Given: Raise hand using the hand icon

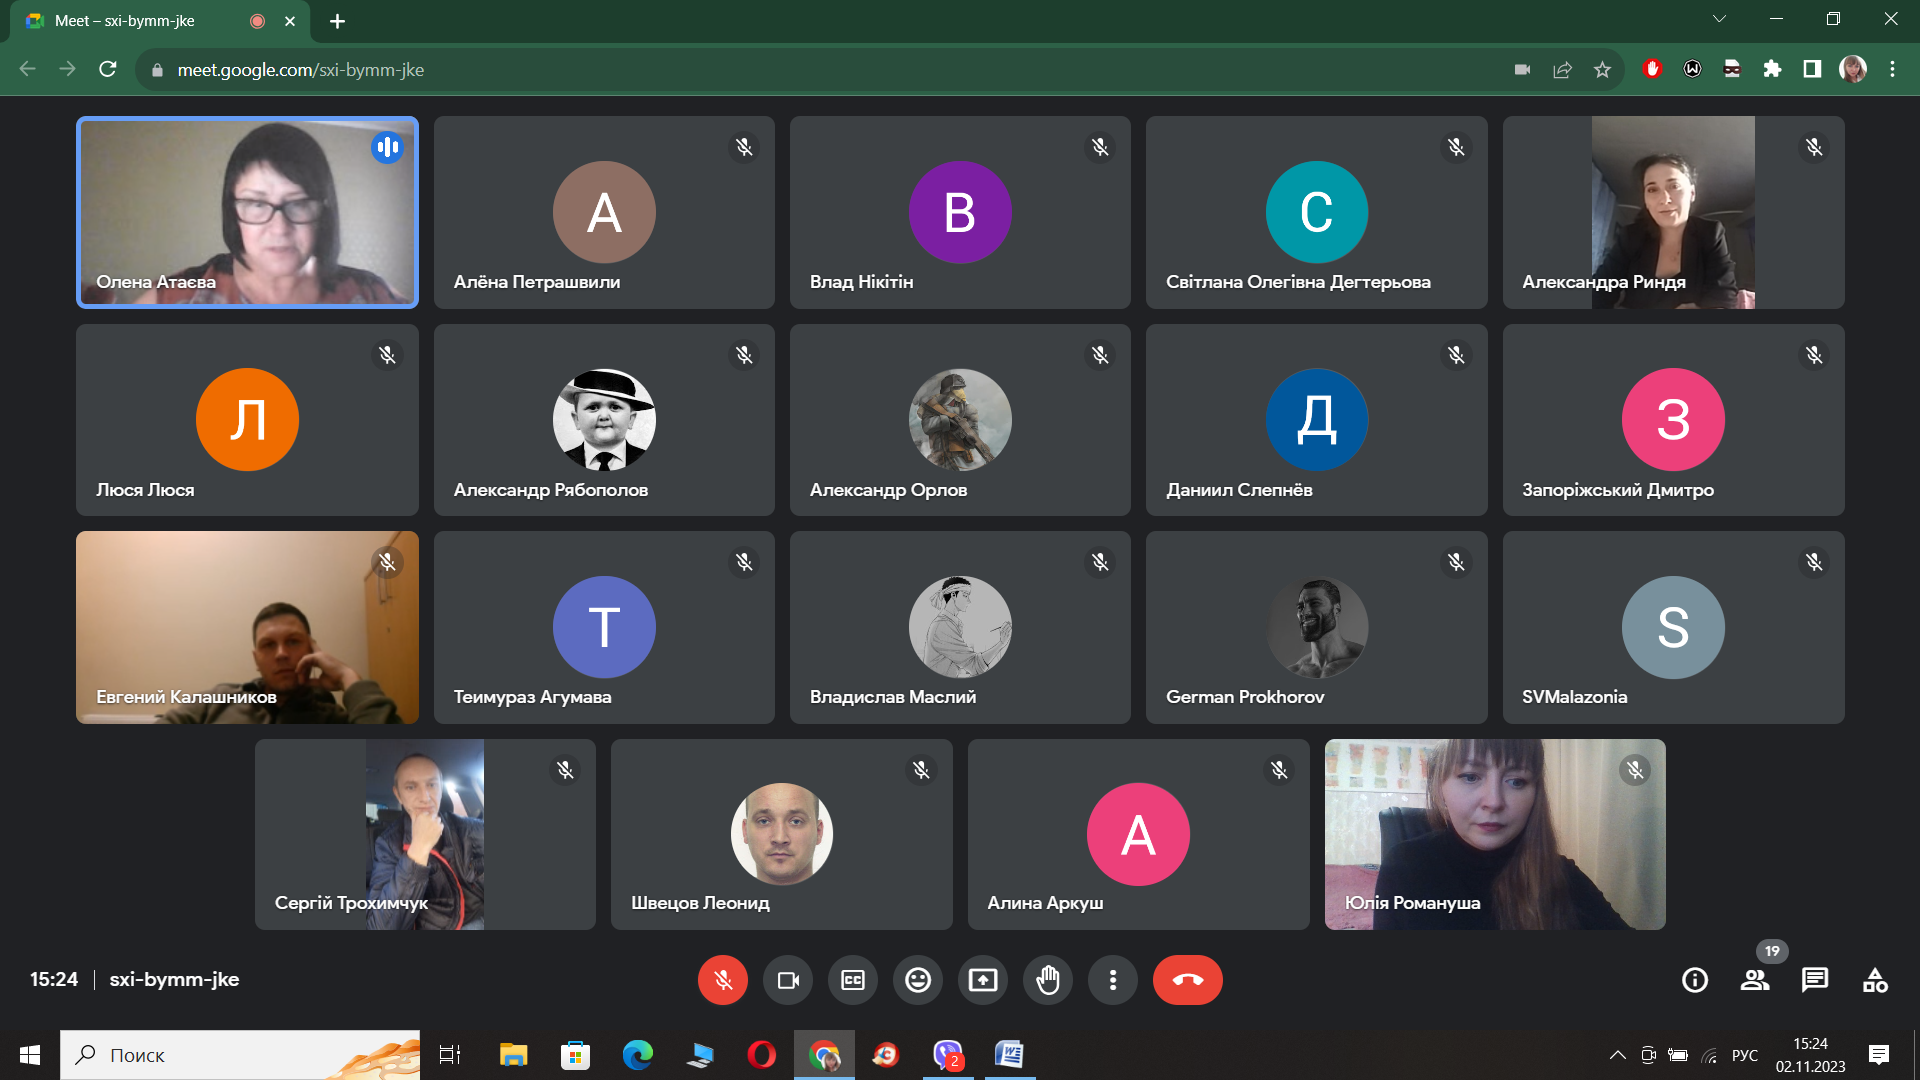Looking at the screenshot, I should [x=1048, y=980].
